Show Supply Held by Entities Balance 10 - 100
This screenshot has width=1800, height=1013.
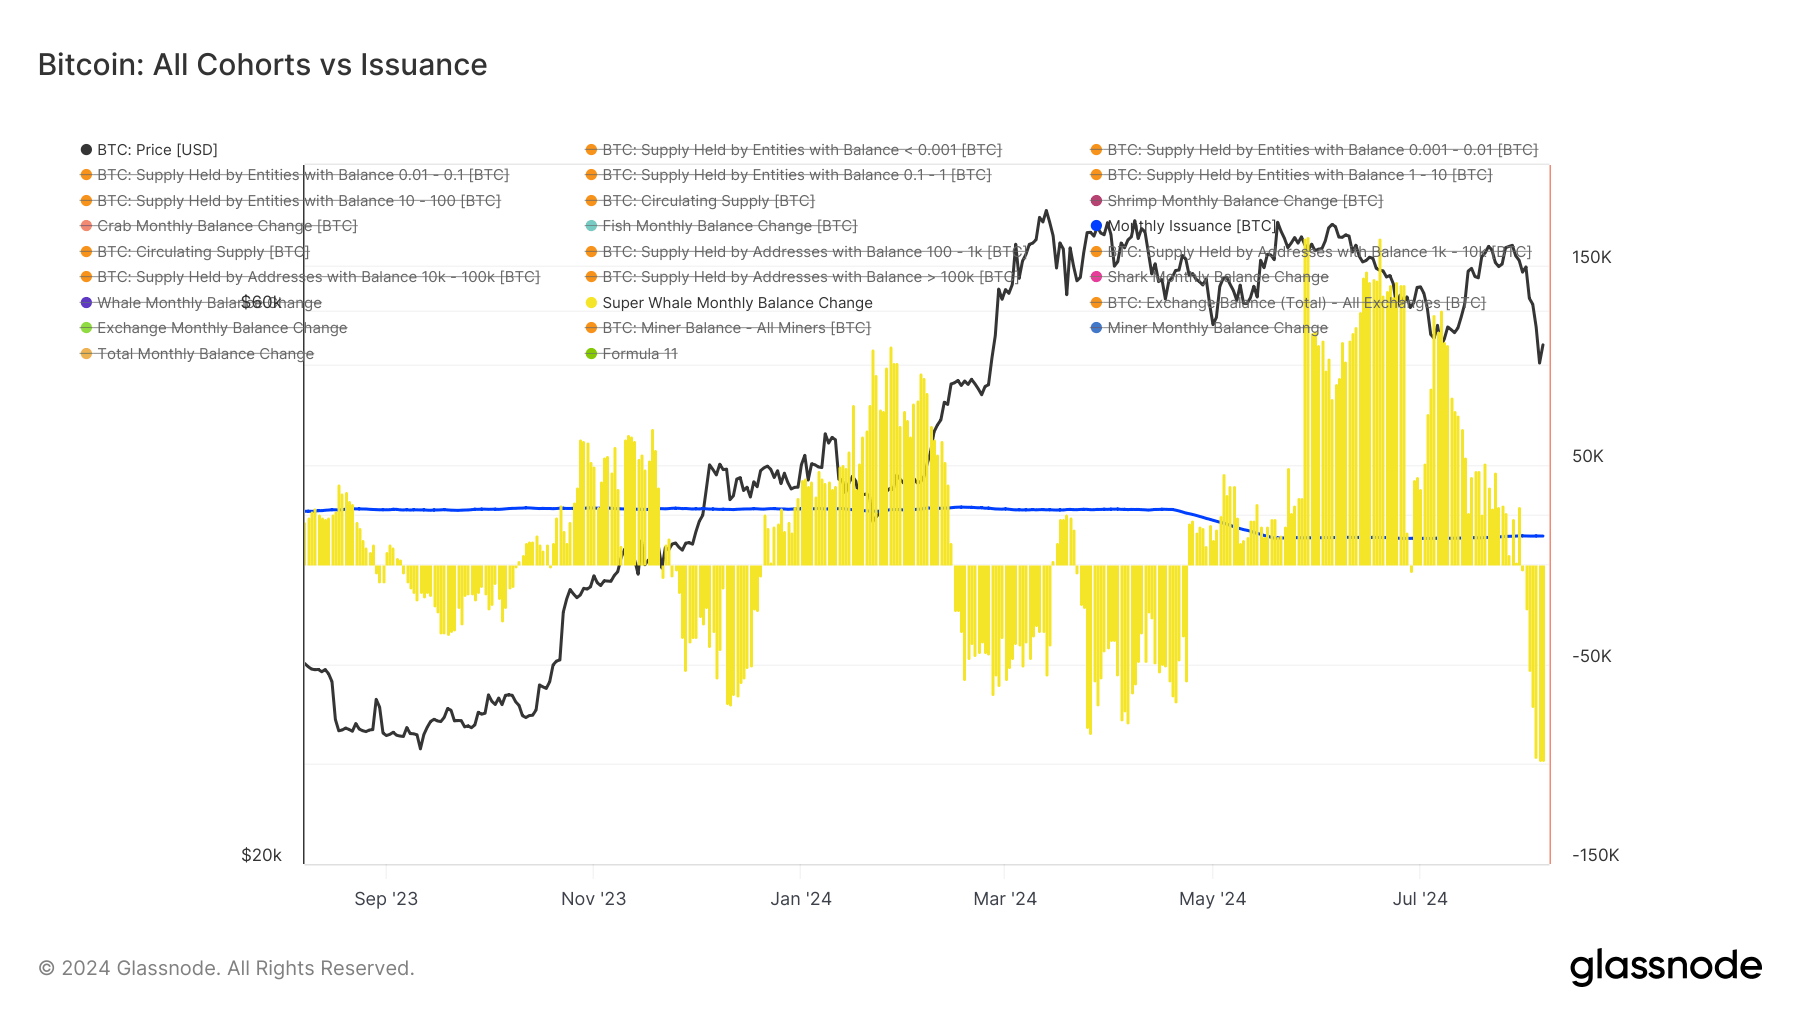pyautogui.click(x=290, y=201)
